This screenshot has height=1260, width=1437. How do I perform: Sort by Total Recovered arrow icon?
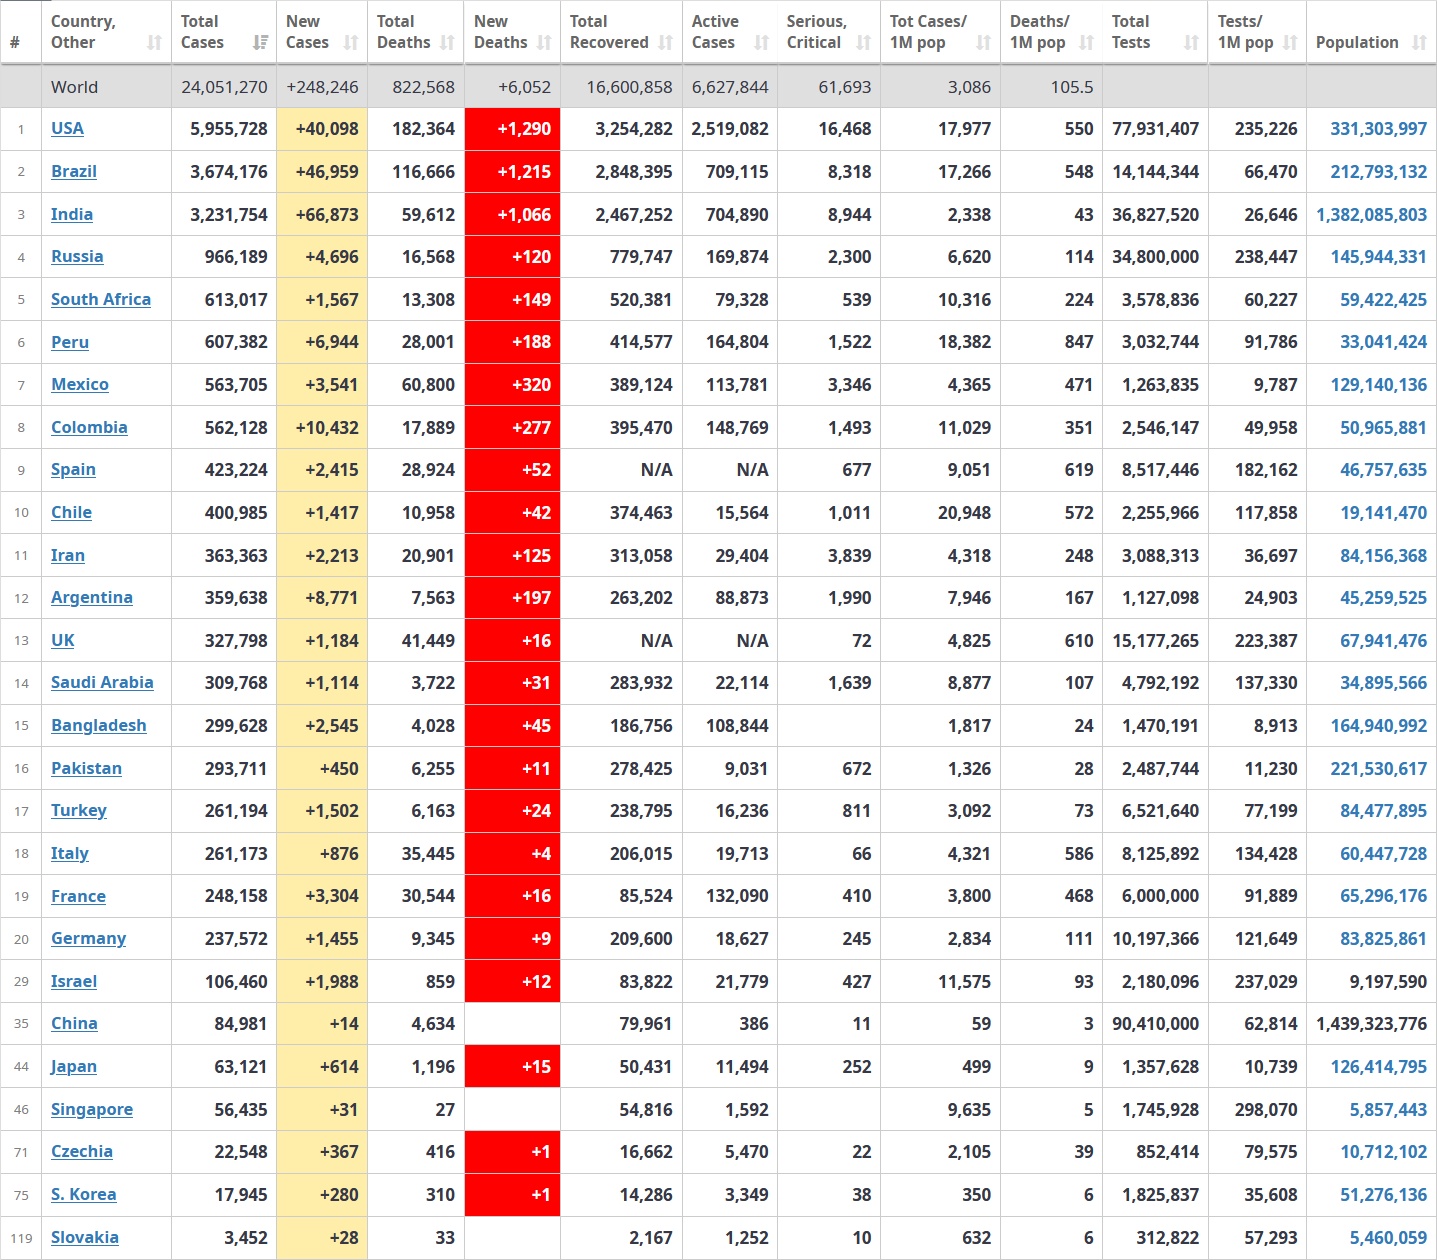point(666,43)
